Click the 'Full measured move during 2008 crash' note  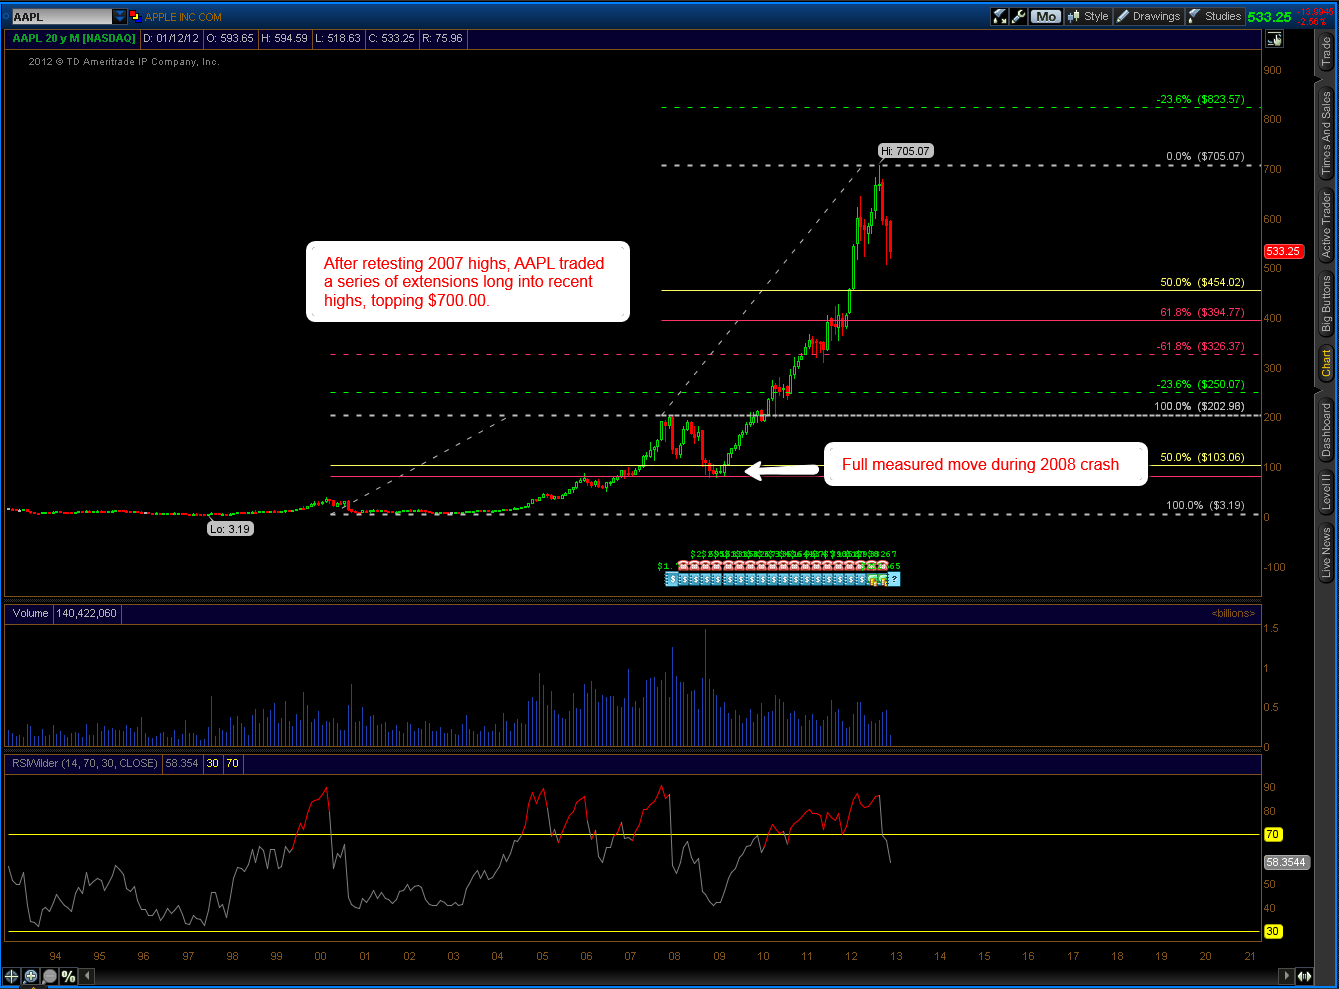985,464
